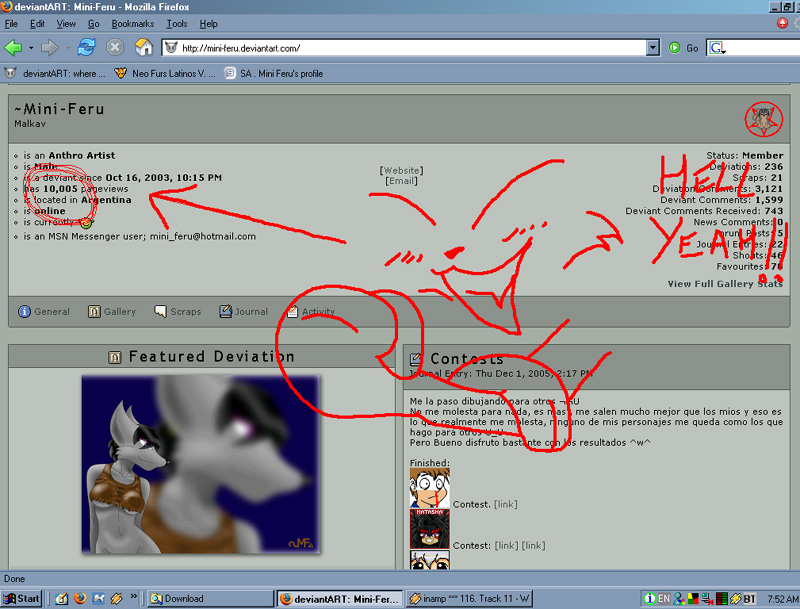Open the featured deviation artwork thumbnail

(x=201, y=465)
